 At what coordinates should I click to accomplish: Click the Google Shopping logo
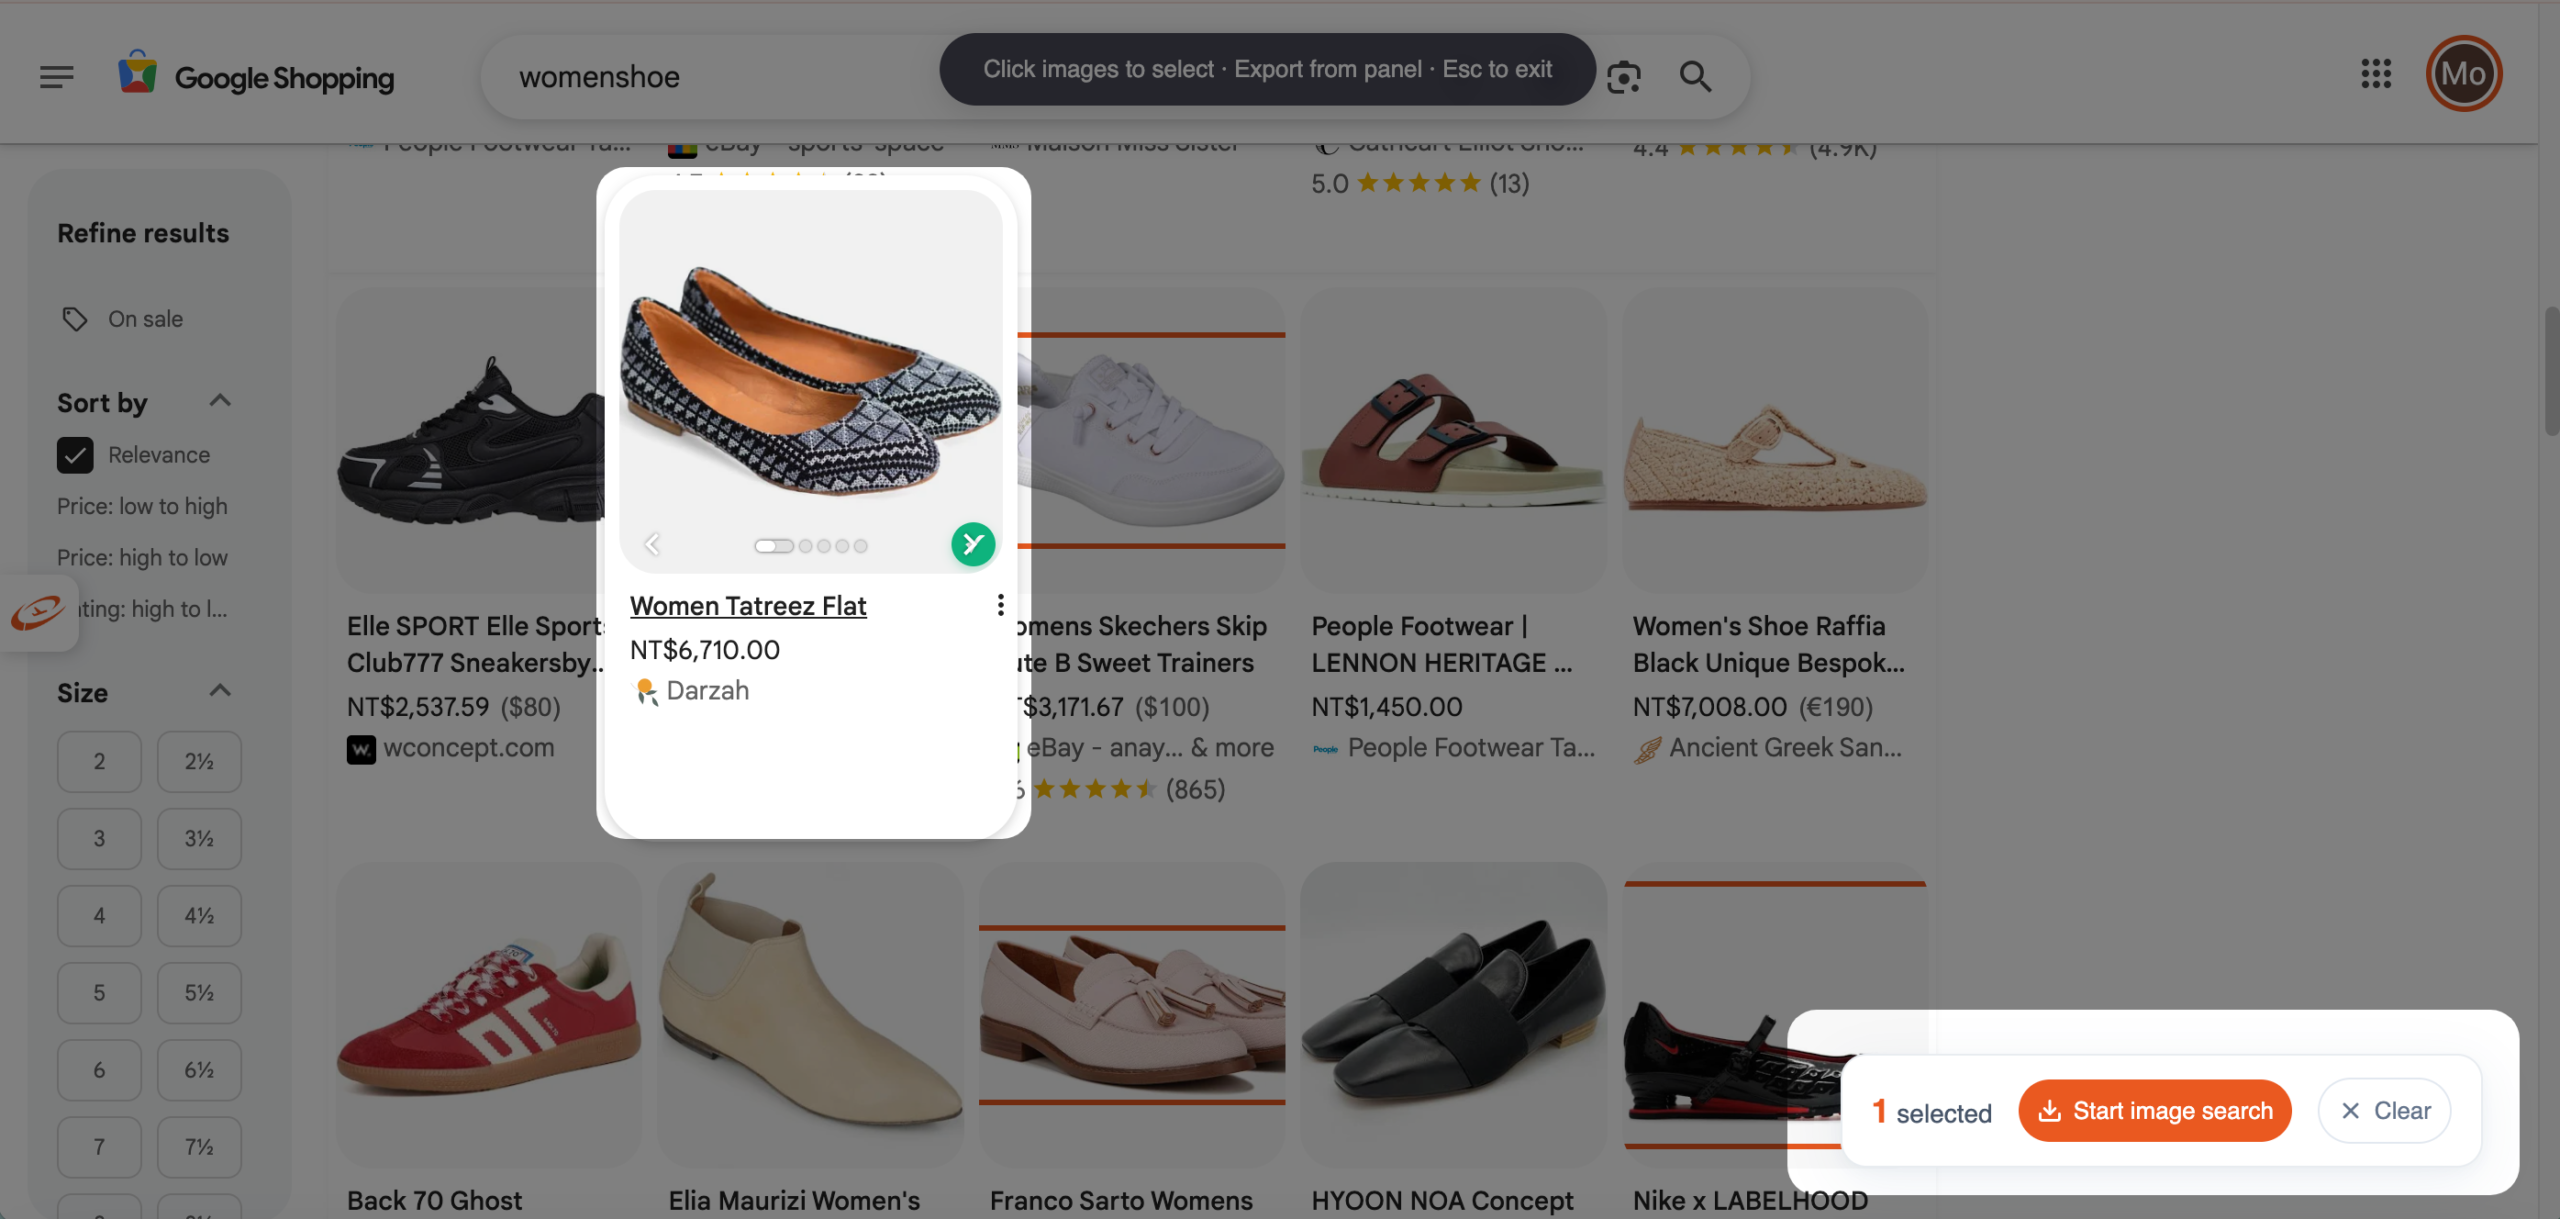[256, 76]
